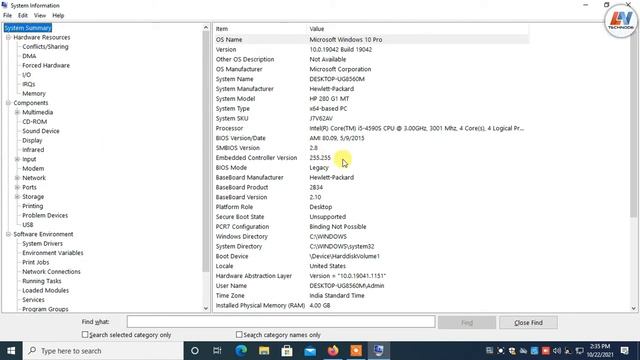Select Sound Device in the tree
Screen dimensions: 640x360
click(41, 131)
